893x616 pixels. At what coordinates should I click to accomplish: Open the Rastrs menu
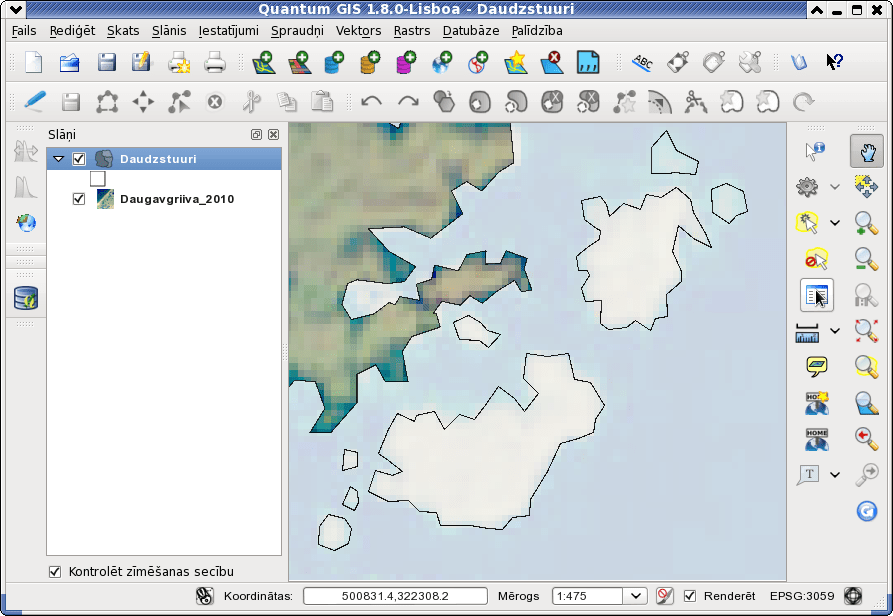coord(412,31)
